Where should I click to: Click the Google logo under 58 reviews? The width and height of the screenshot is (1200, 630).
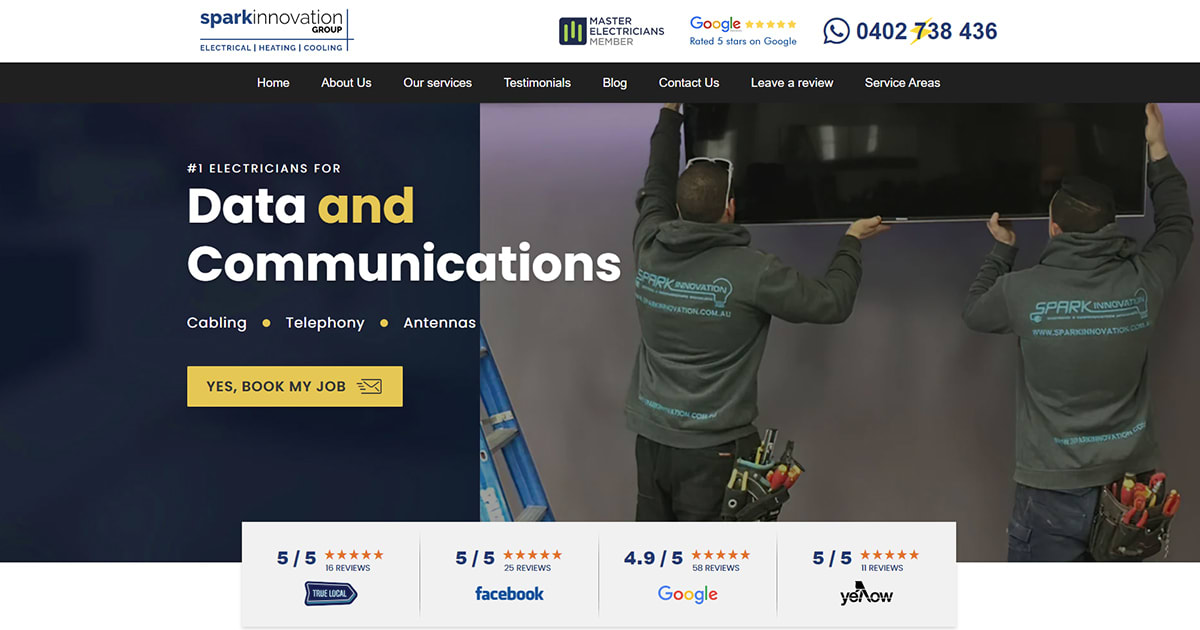pyautogui.click(x=687, y=593)
